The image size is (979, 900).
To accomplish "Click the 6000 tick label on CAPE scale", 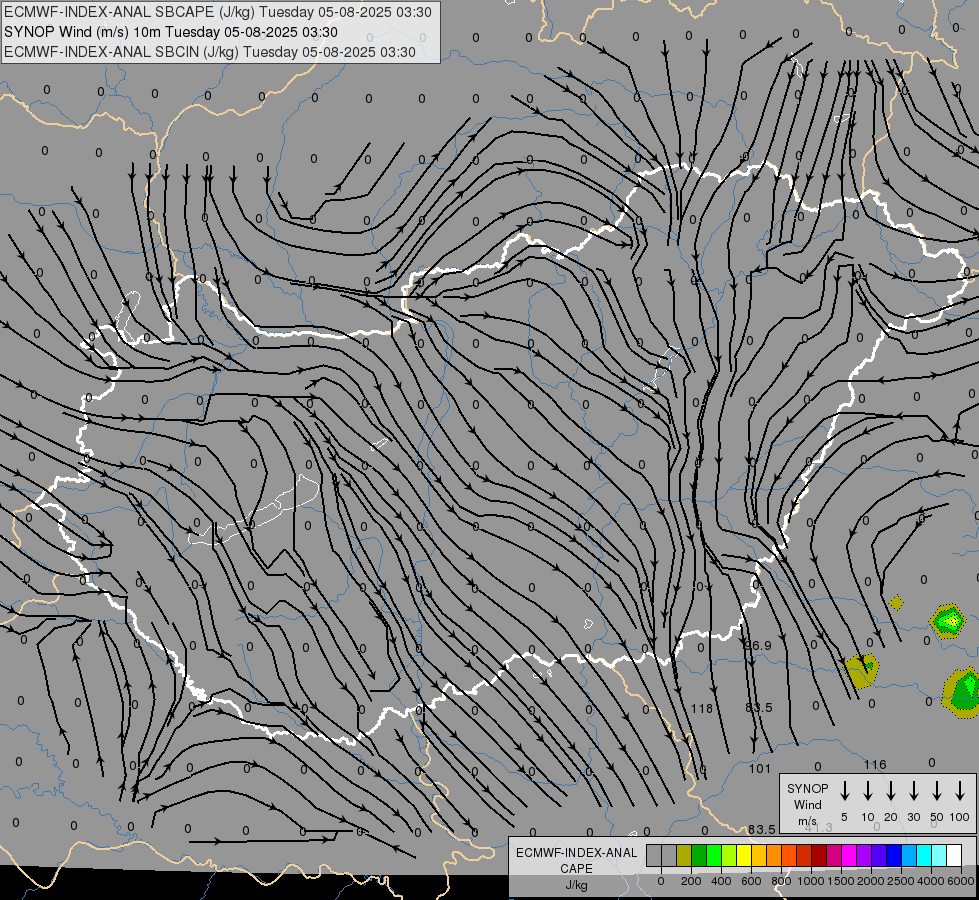I will pyautogui.click(x=961, y=881).
